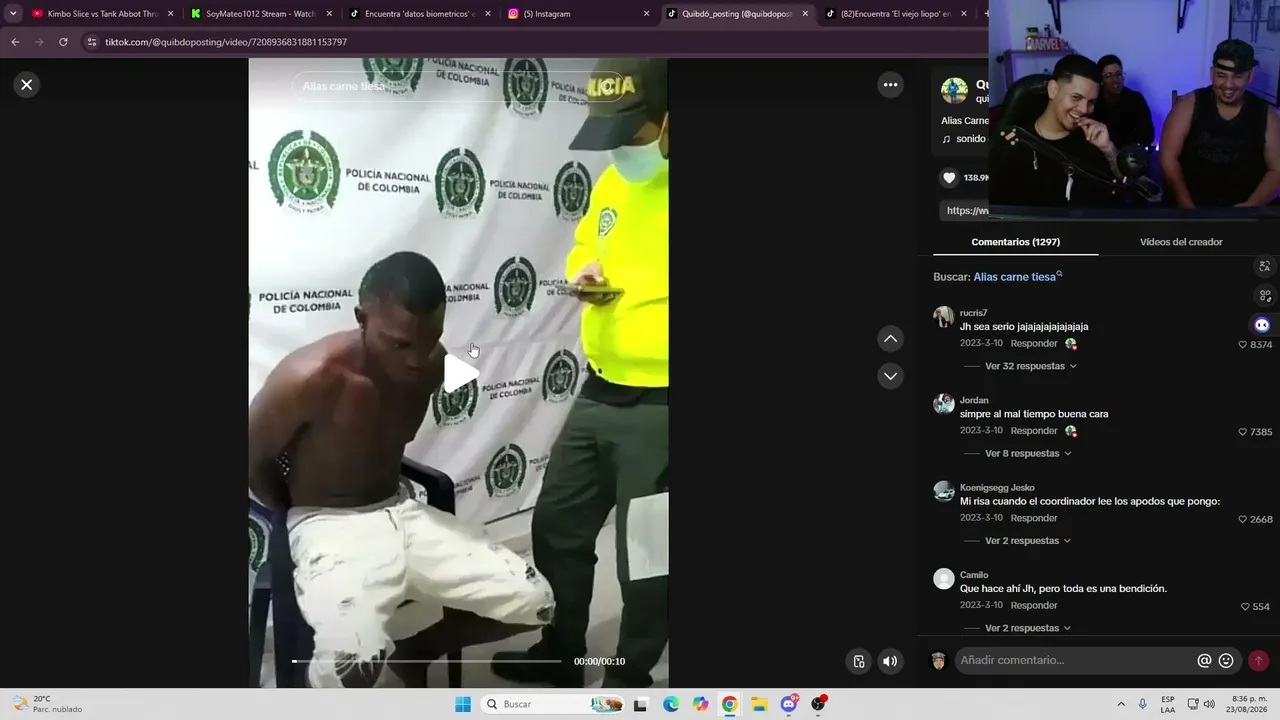Click the translate comments icon
The image size is (1280, 720).
1264,266
